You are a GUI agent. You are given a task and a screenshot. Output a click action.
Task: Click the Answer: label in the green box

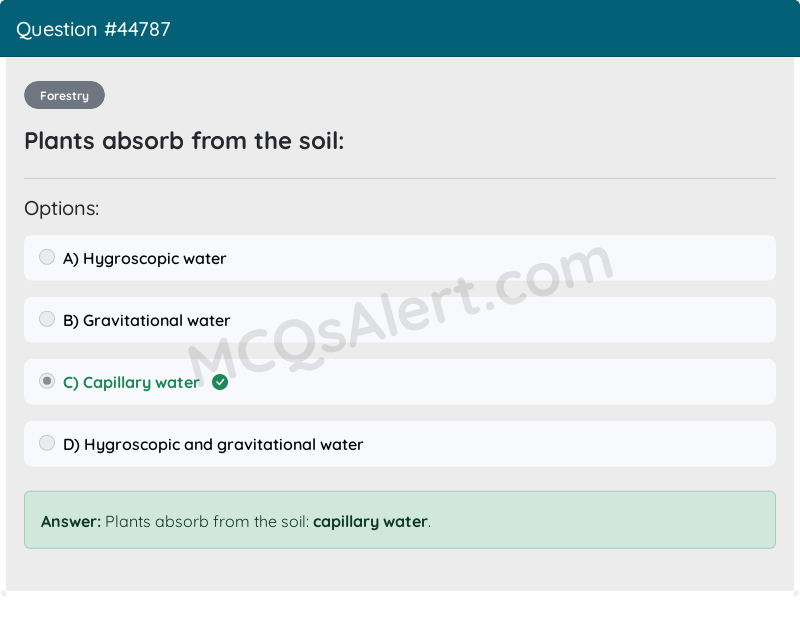(x=64, y=521)
